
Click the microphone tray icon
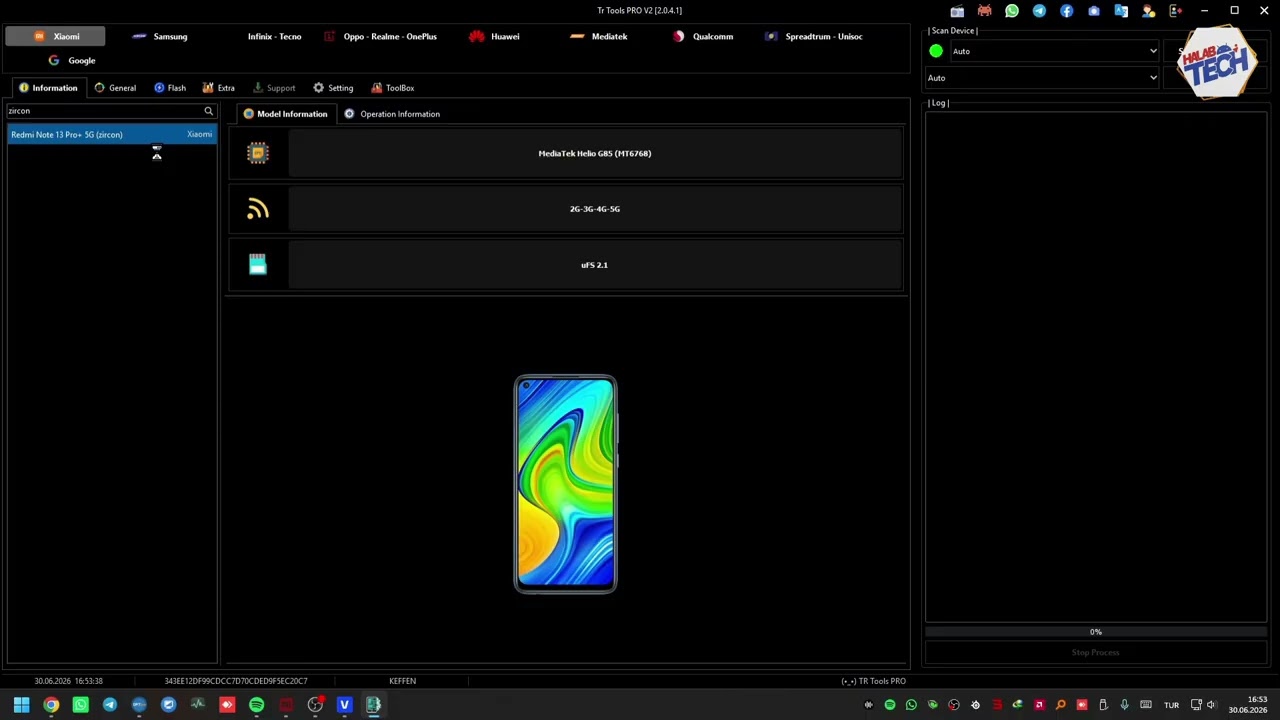pos(1124,705)
